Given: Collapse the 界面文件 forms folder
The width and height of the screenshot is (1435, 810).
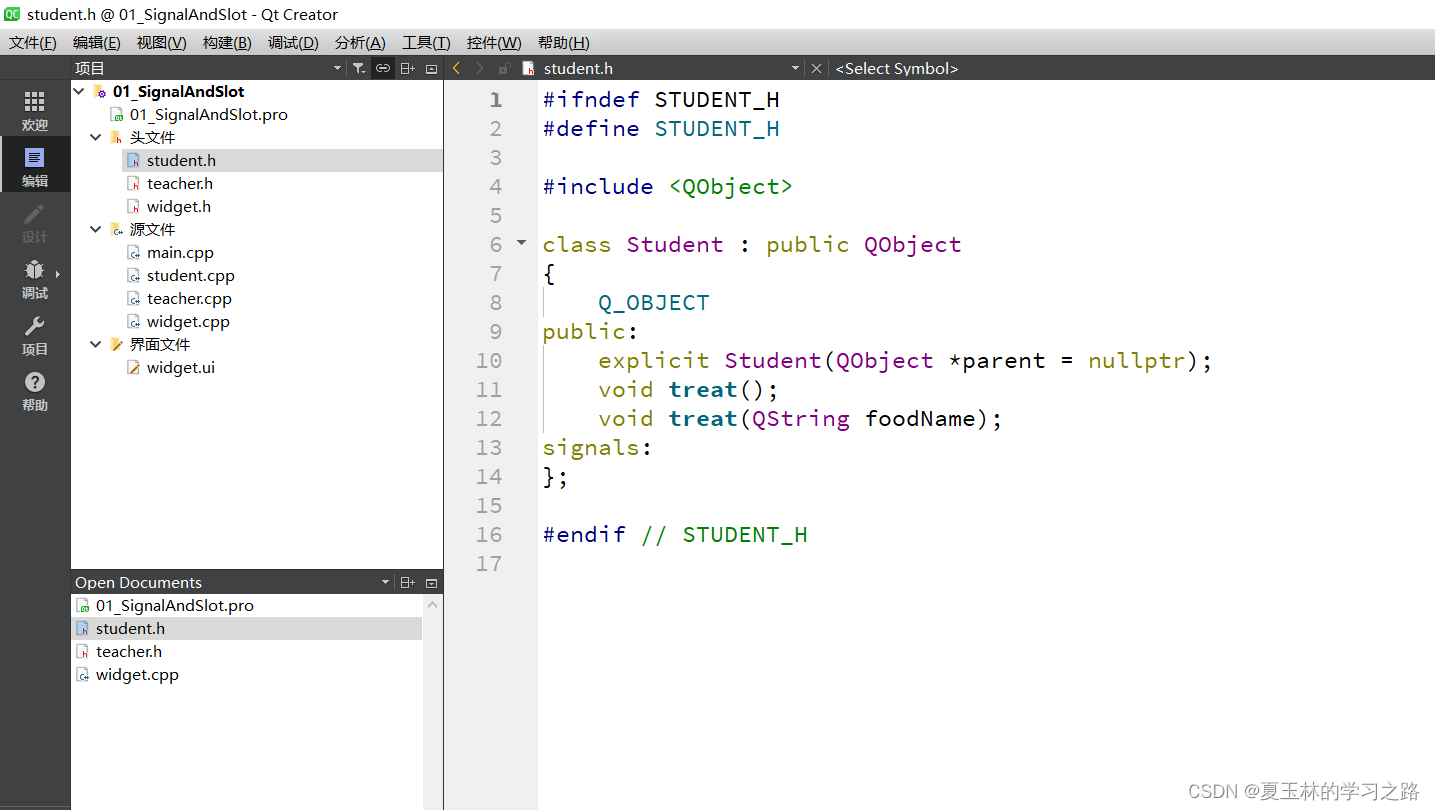Looking at the screenshot, I should (x=96, y=344).
